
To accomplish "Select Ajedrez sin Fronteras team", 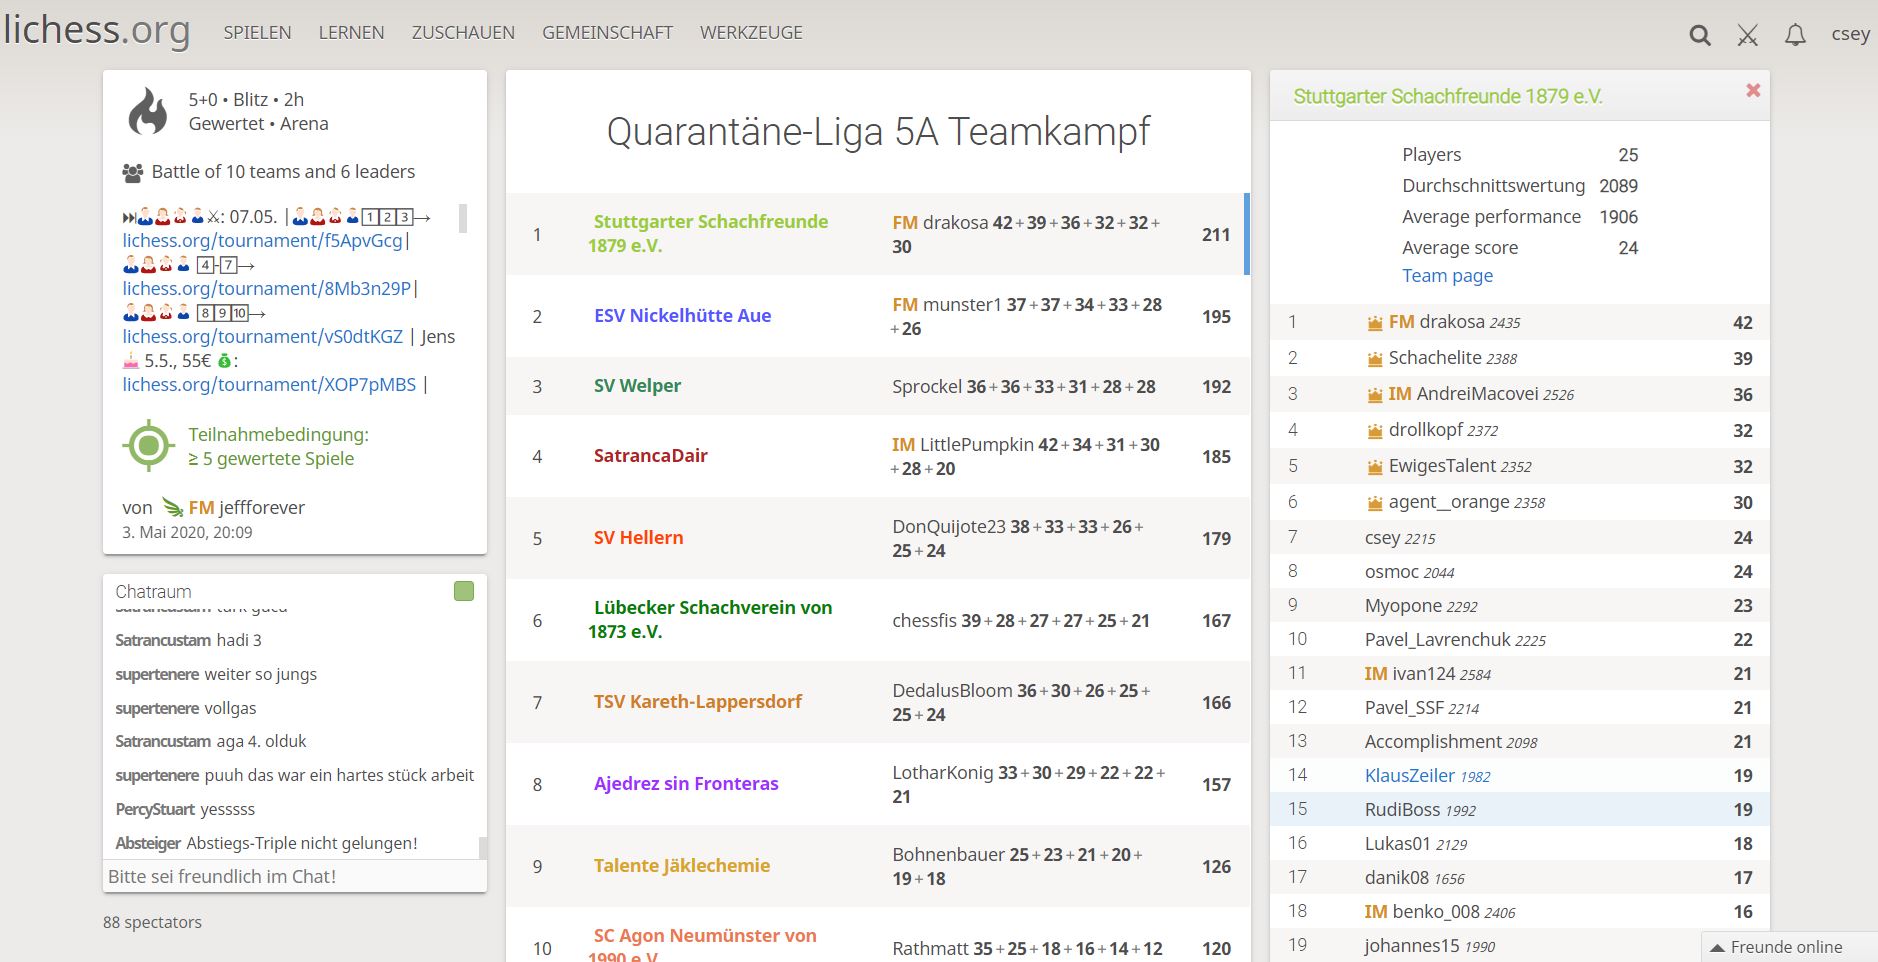I will pos(686,783).
